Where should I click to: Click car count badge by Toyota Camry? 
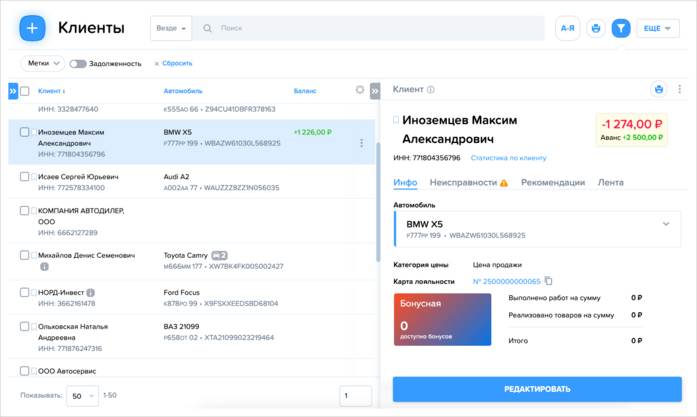pyautogui.click(x=219, y=255)
